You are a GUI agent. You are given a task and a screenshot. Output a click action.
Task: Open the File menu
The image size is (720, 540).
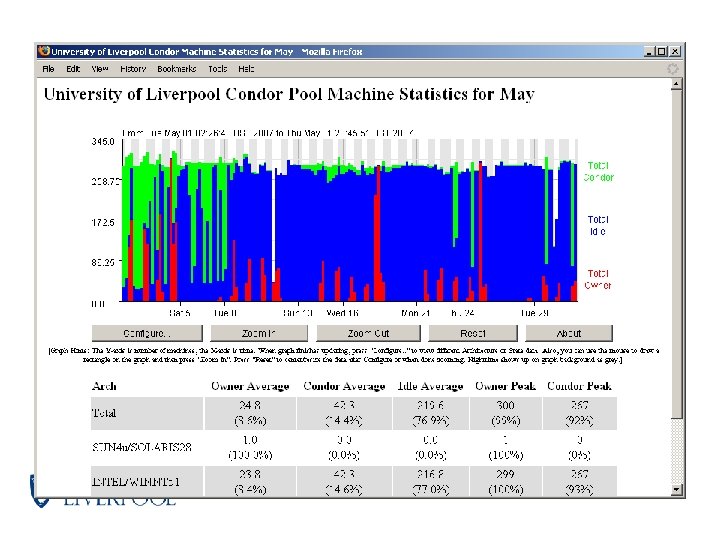[48, 69]
